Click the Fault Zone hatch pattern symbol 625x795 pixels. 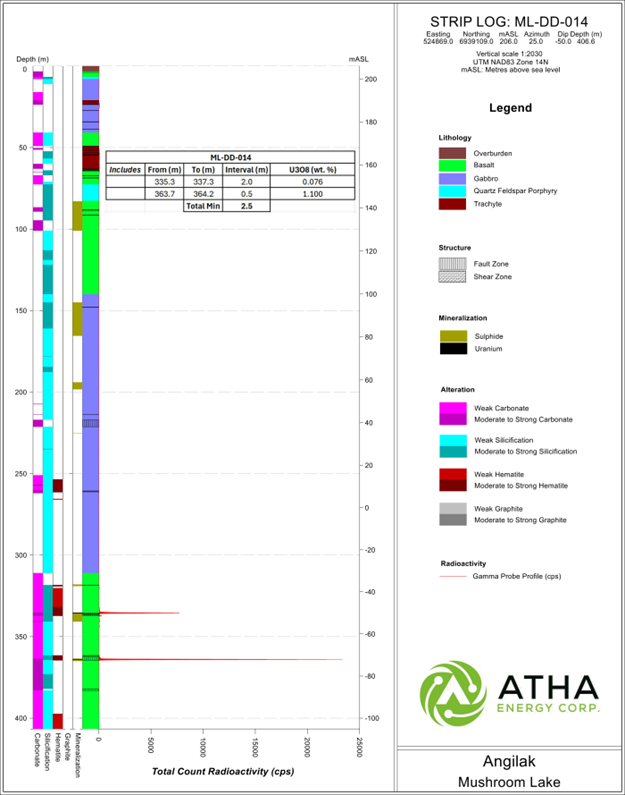[x=452, y=263]
